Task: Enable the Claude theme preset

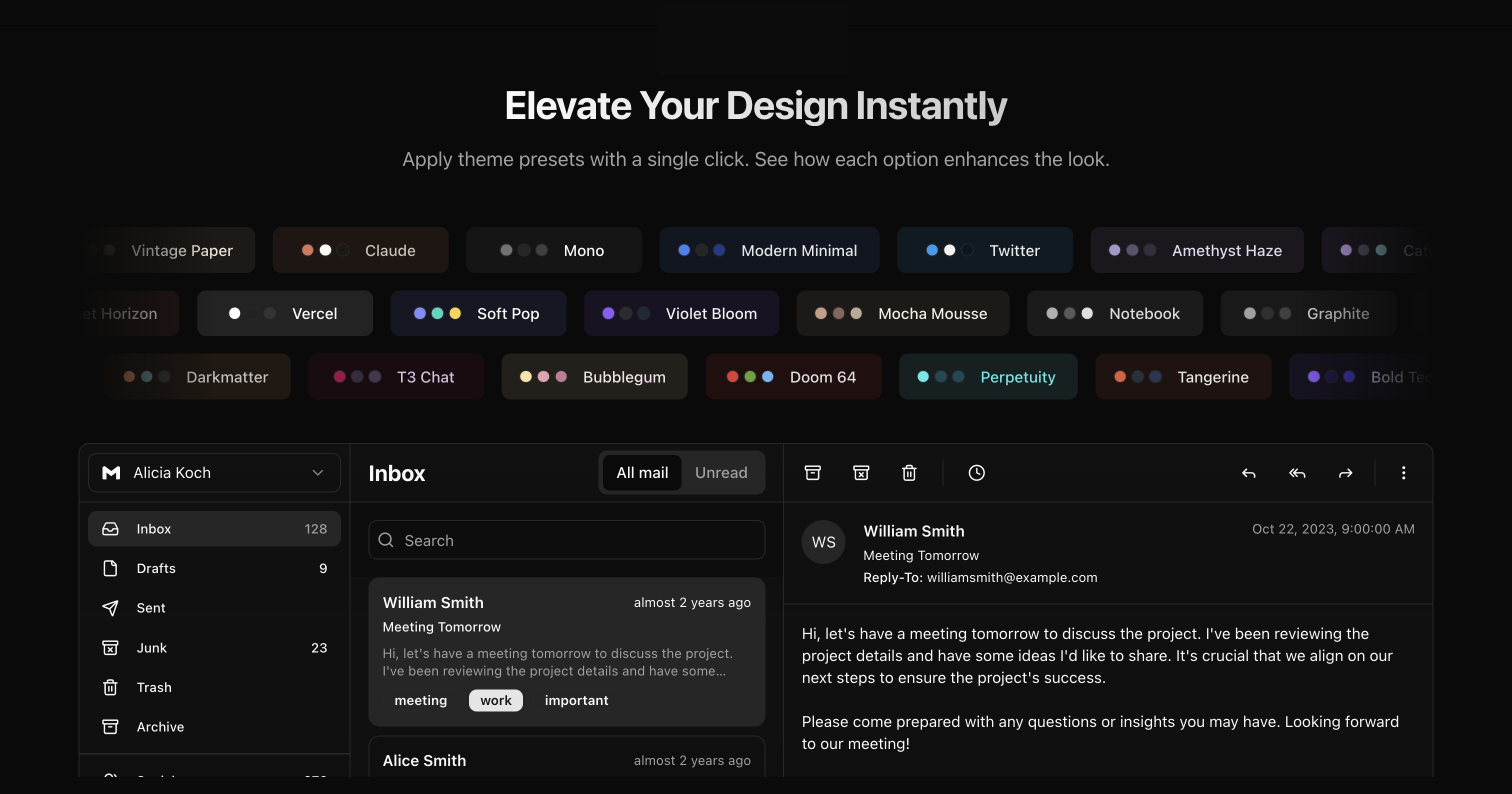Action: click(360, 250)
